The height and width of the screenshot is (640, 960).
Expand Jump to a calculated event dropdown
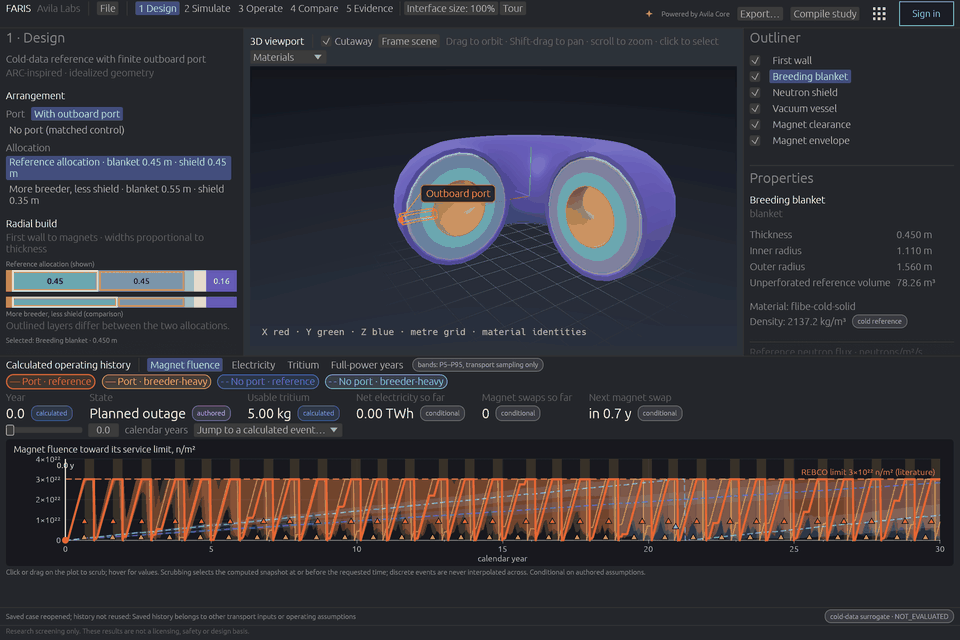pyautogui.click(x=268, y=430)
